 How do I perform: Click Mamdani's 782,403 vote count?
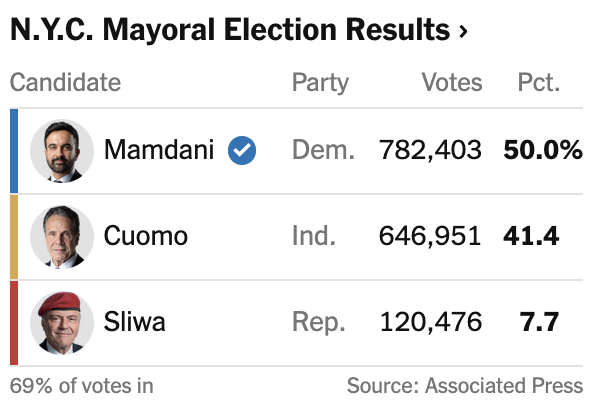tap(431, 151)
